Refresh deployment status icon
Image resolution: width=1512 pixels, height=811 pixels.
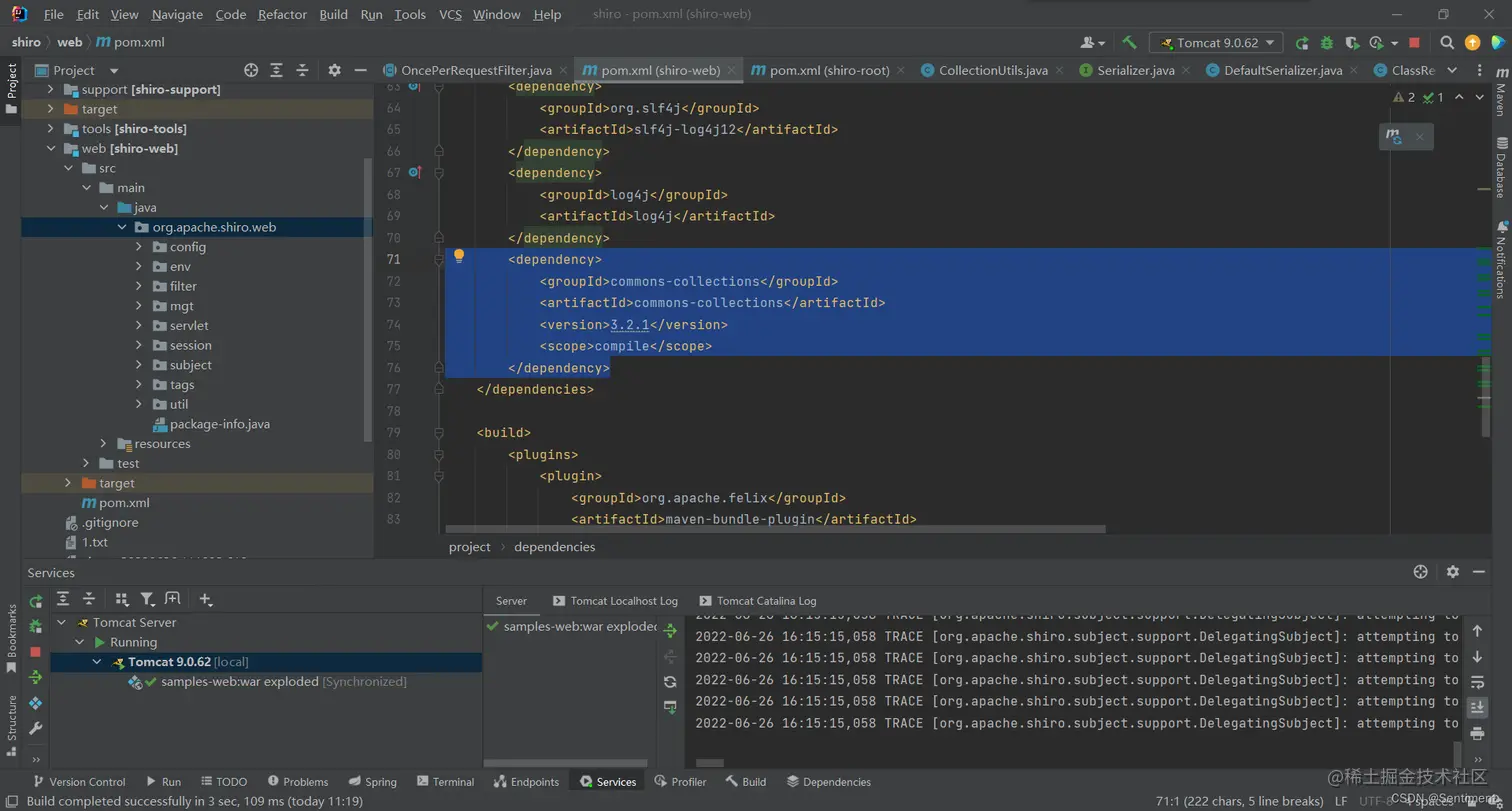670,681
